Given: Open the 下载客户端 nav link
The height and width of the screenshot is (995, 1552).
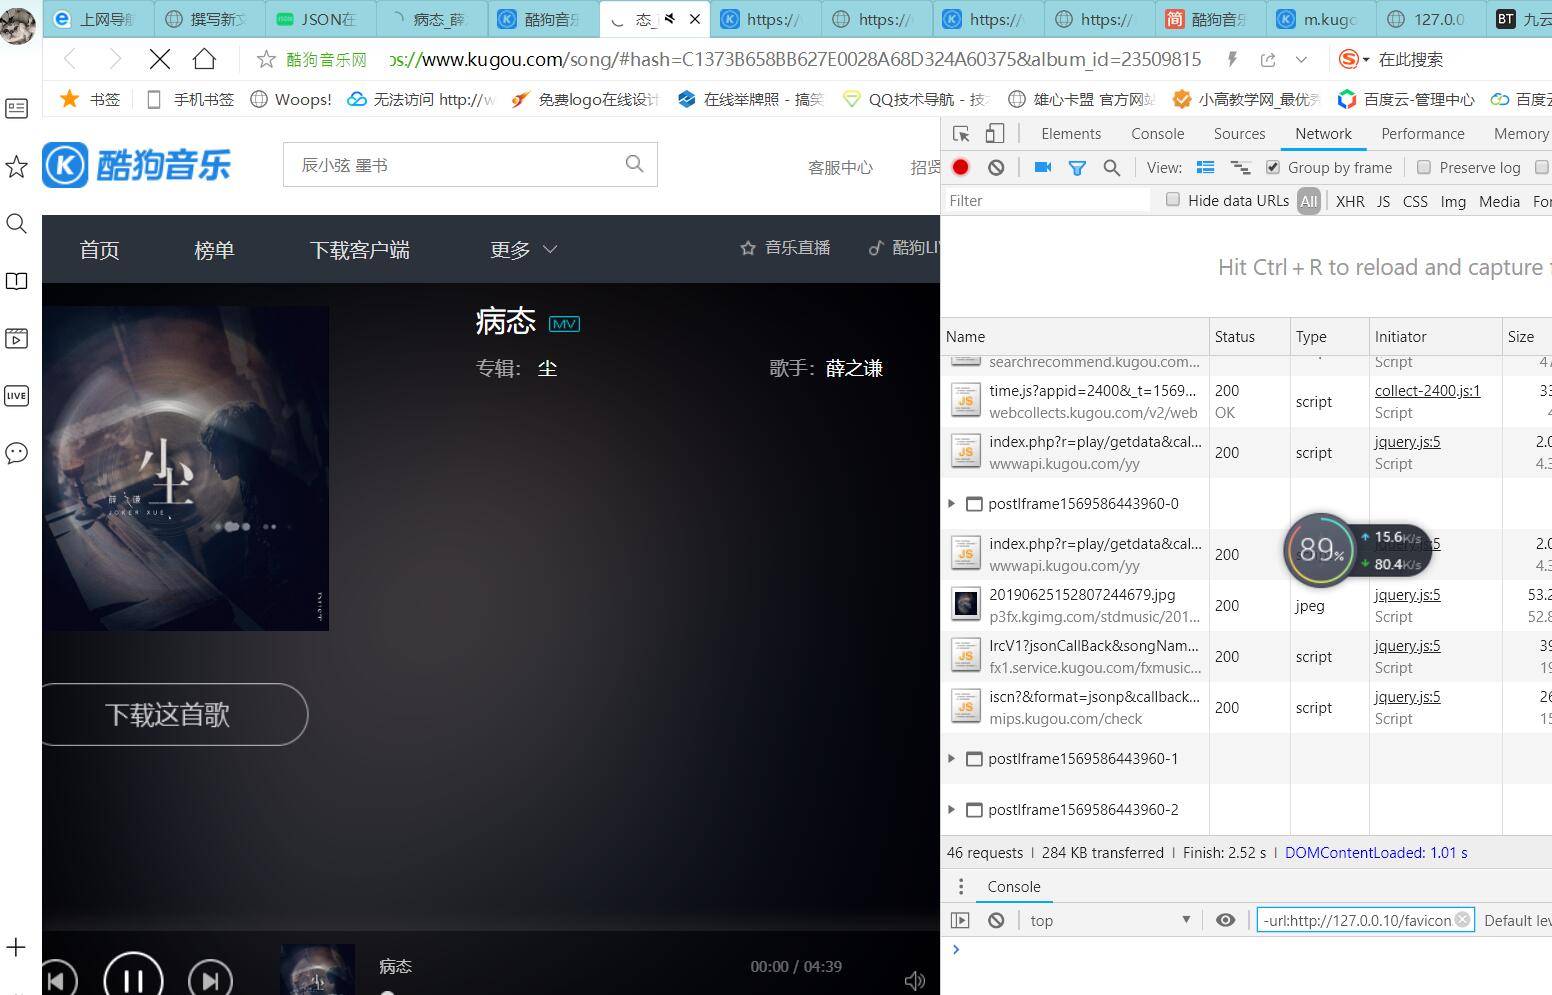Looking at the screenshot, I should [359, 250].
